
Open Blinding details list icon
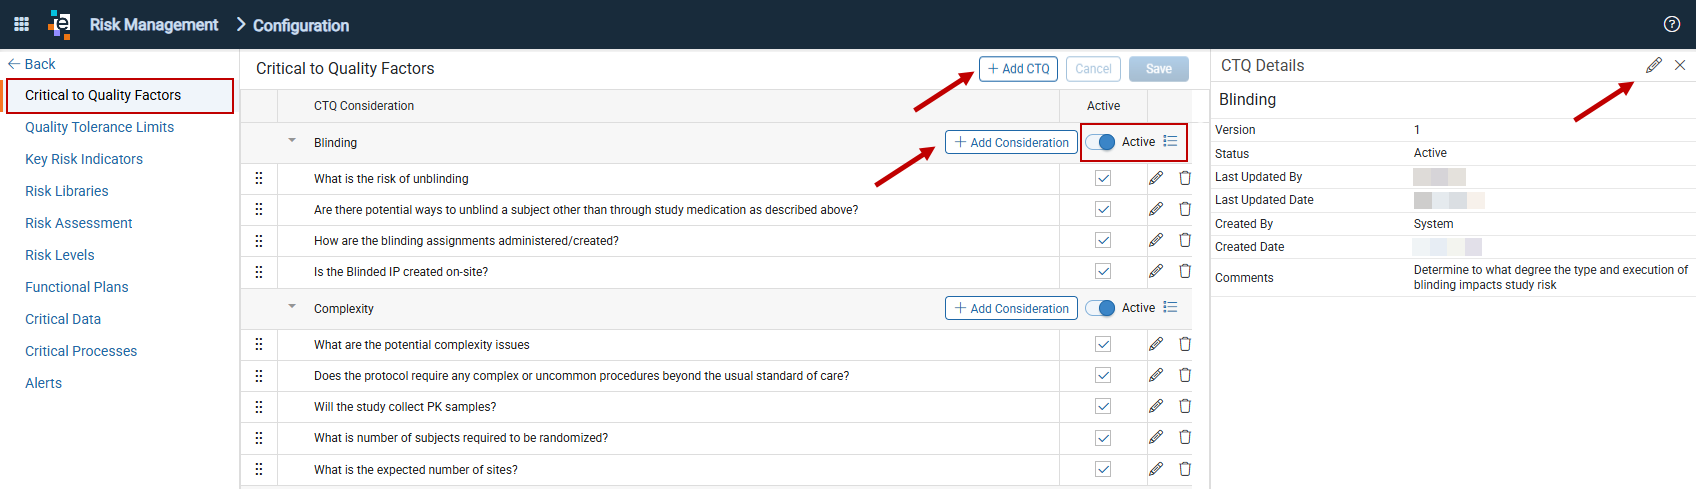(1170, 141)
